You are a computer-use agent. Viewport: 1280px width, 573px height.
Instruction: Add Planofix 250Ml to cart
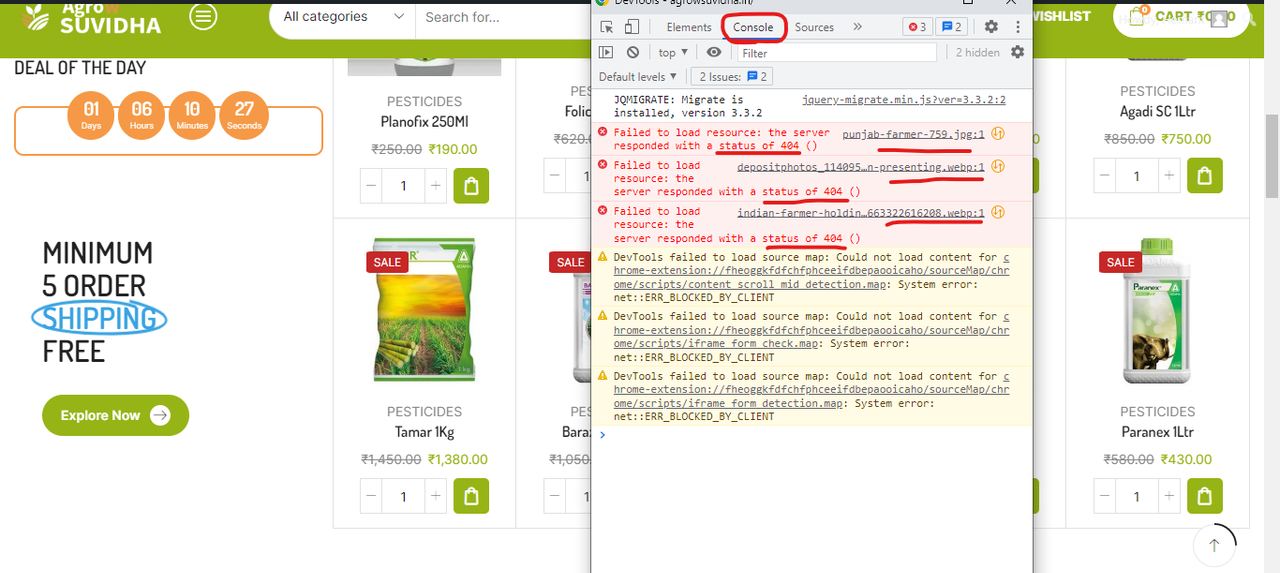click(x=471, y=186)
